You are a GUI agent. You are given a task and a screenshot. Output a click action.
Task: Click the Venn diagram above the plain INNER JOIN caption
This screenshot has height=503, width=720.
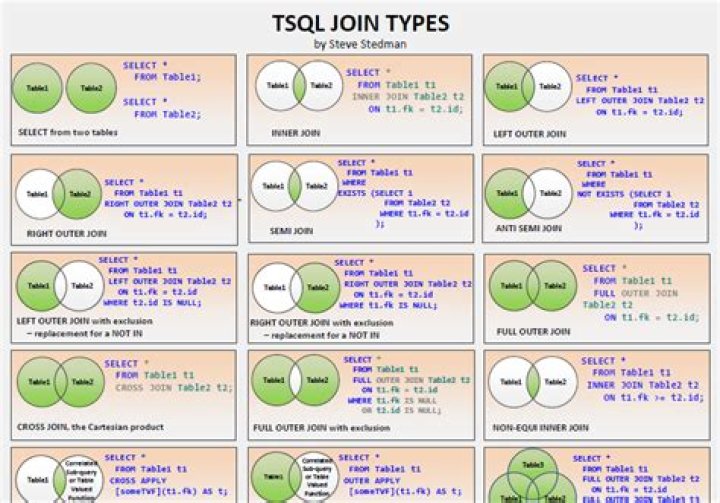coord(299,86)
